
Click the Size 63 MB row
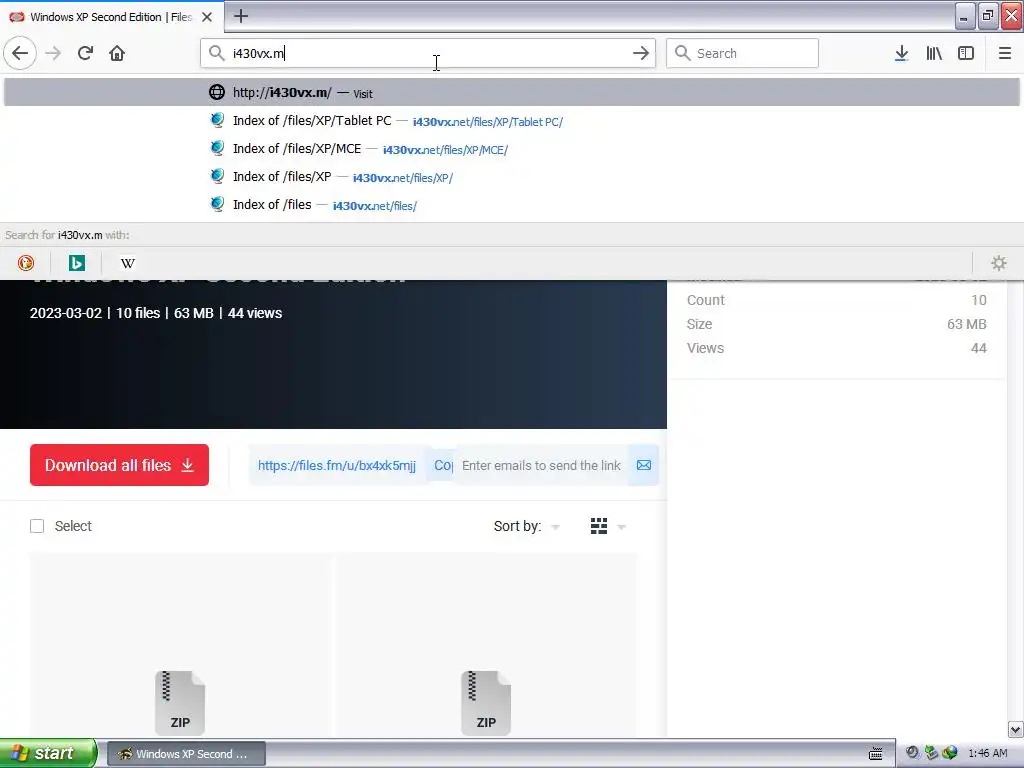coord(837,324)
